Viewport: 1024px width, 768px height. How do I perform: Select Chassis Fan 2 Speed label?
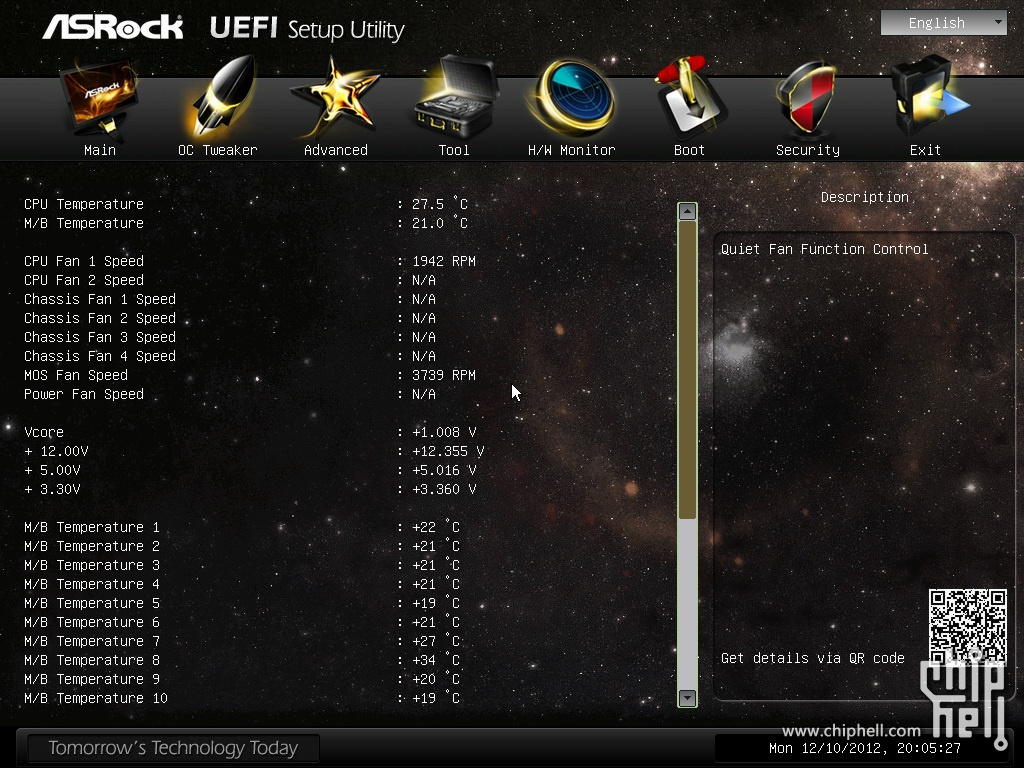(x=100, y=318)
